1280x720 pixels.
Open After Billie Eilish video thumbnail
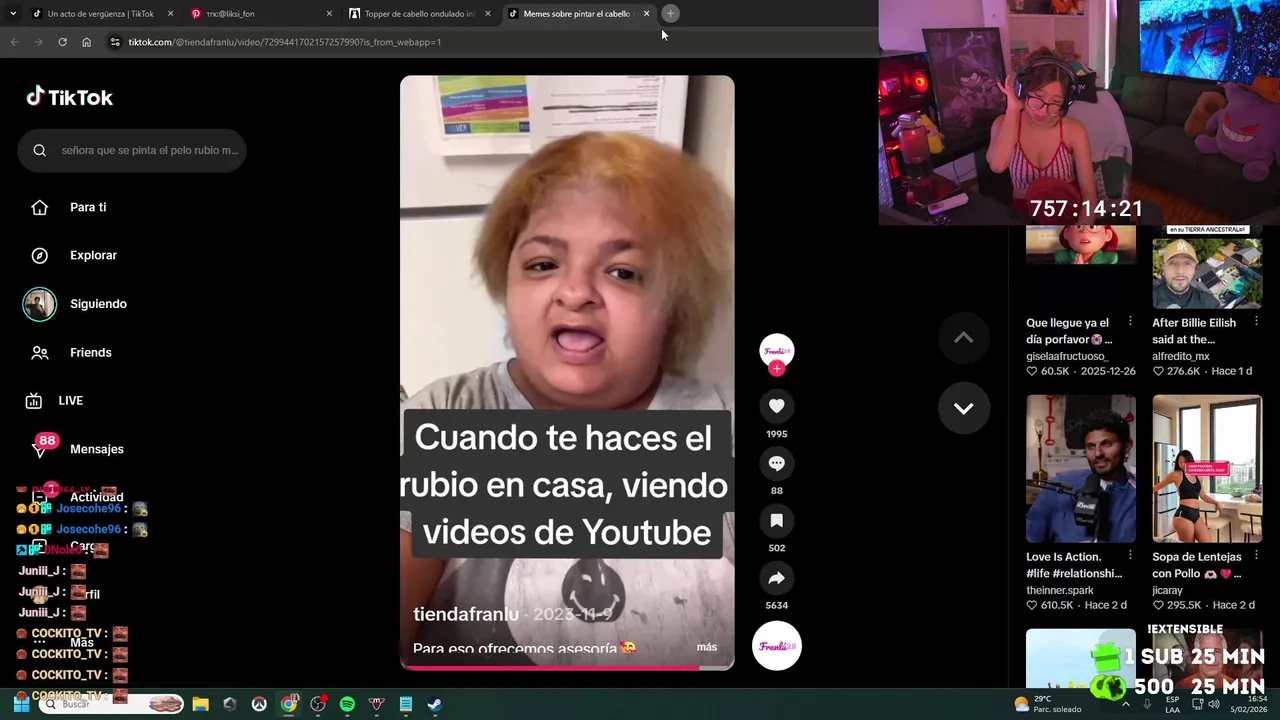(x=1207, y=267)
